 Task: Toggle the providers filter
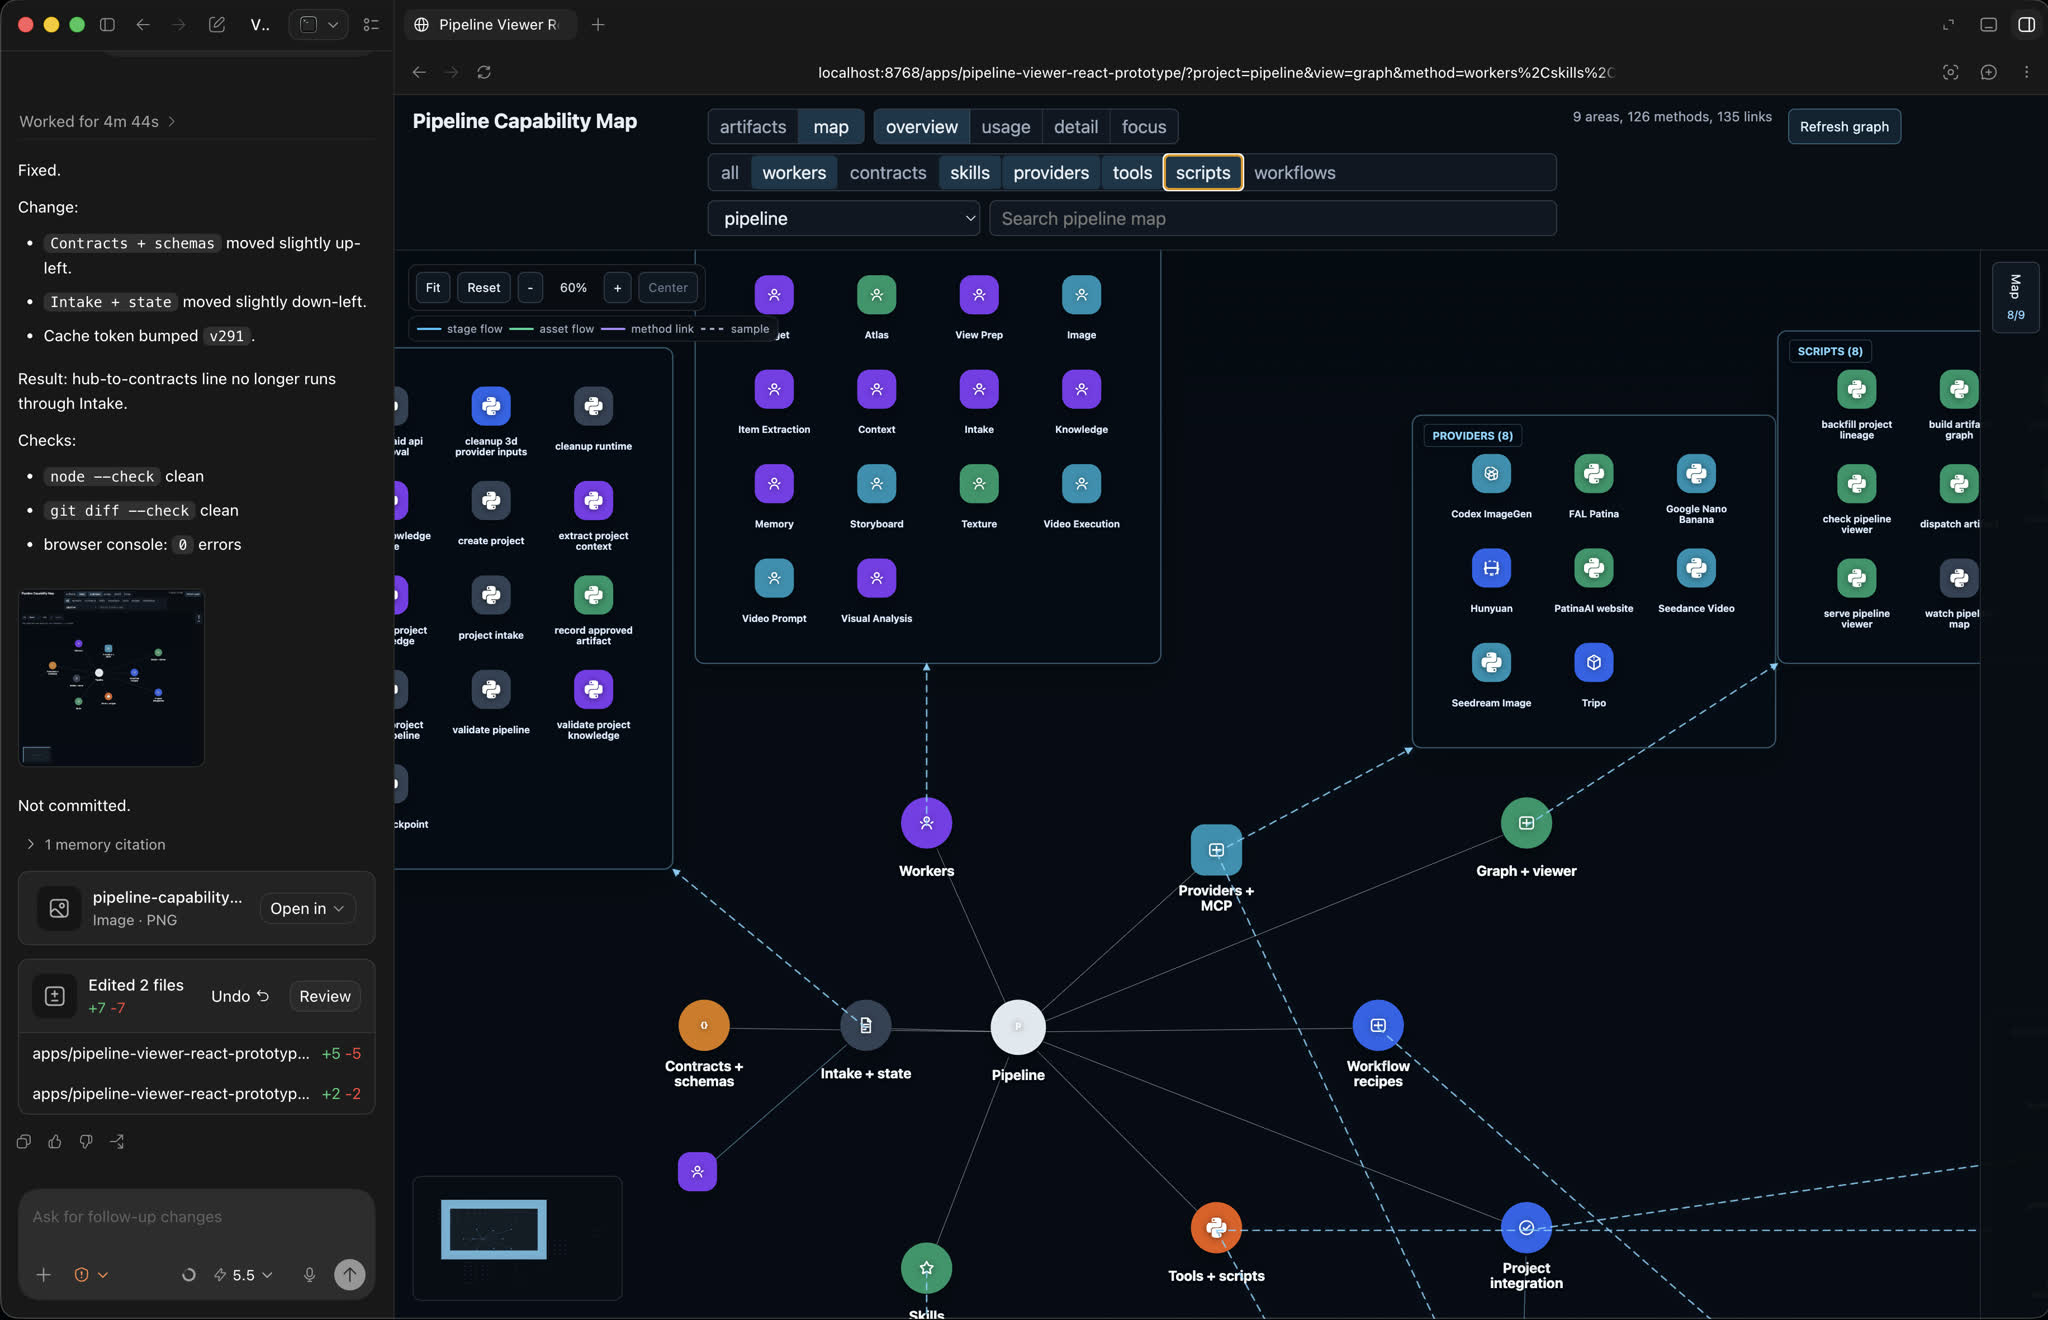point(1051,173)
